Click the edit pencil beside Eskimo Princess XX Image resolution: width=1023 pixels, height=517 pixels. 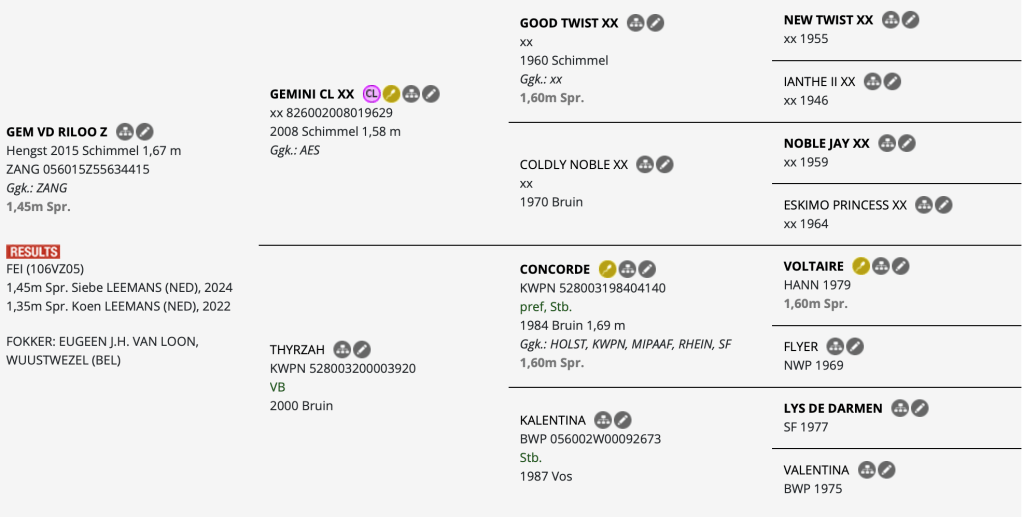tap(944, 205)
